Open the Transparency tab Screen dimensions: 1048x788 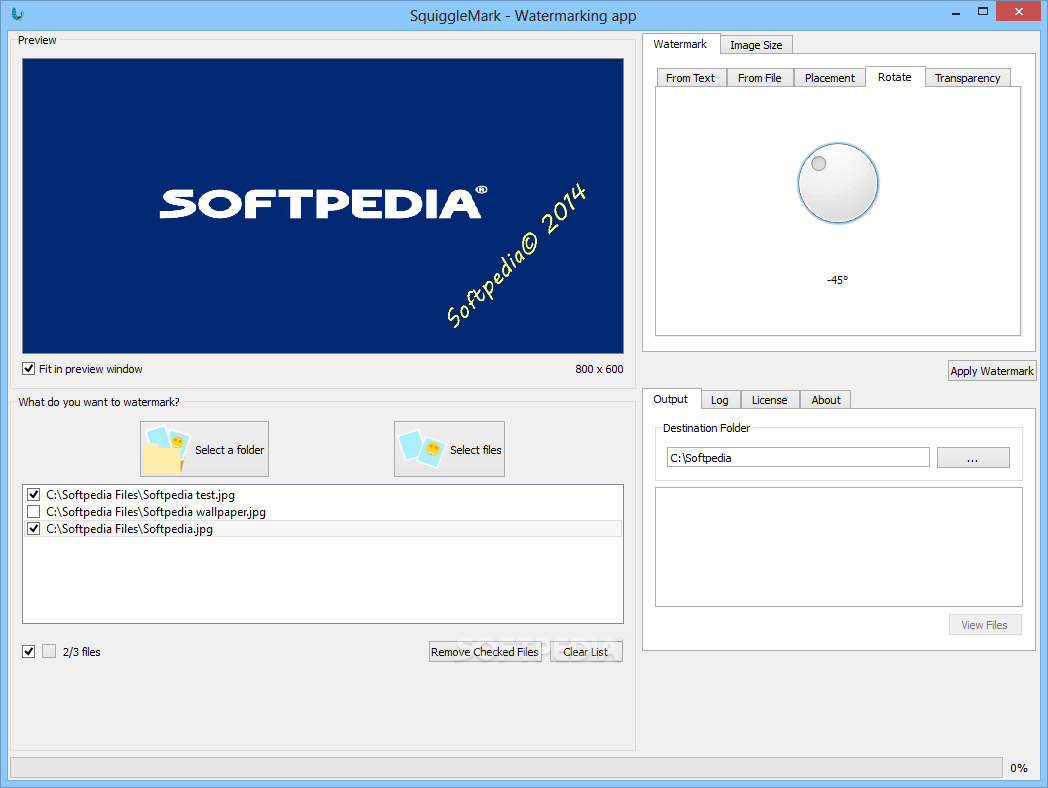pyautogui.click(x=967, y=78)
